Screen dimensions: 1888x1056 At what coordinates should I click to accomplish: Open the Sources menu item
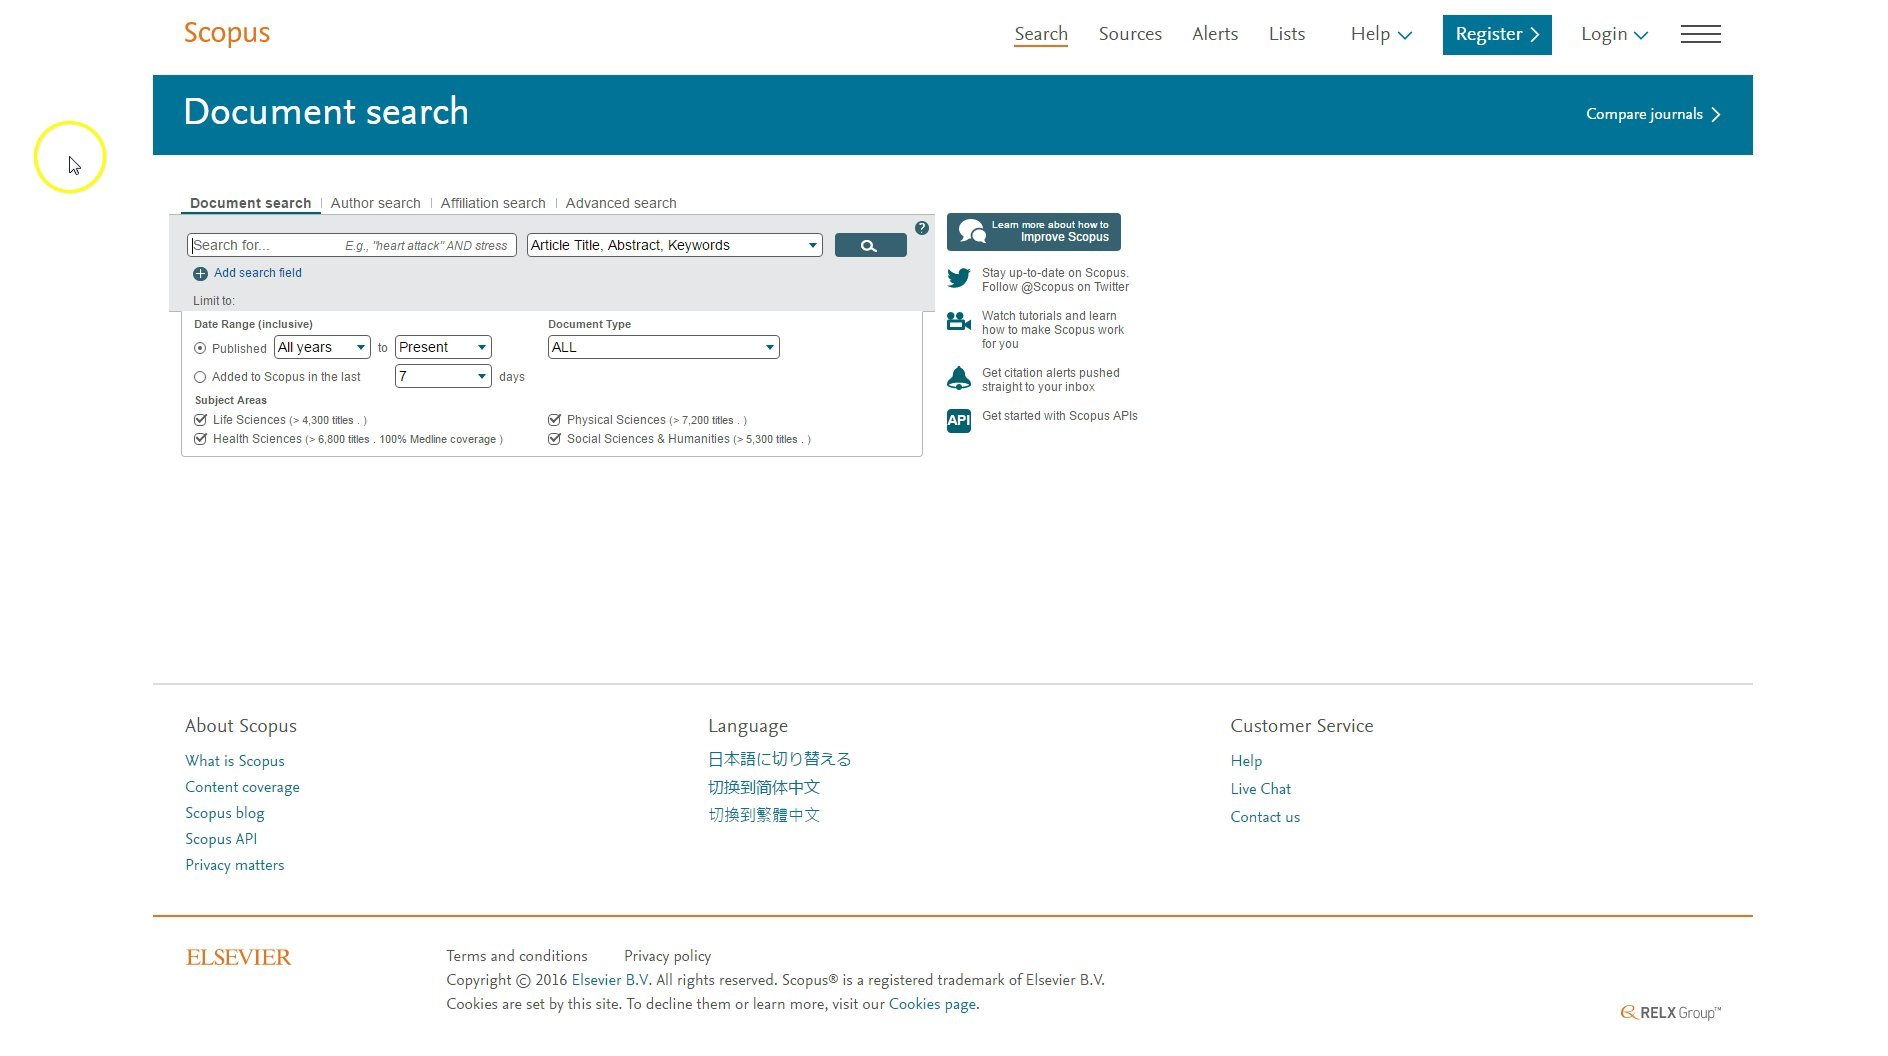click(x=1129, y=33)
